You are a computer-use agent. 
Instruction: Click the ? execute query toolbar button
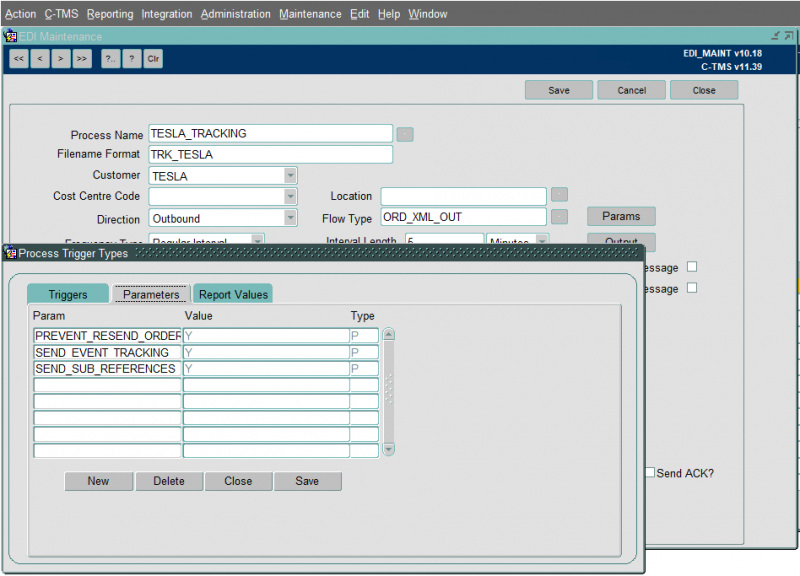coord(132,59)
